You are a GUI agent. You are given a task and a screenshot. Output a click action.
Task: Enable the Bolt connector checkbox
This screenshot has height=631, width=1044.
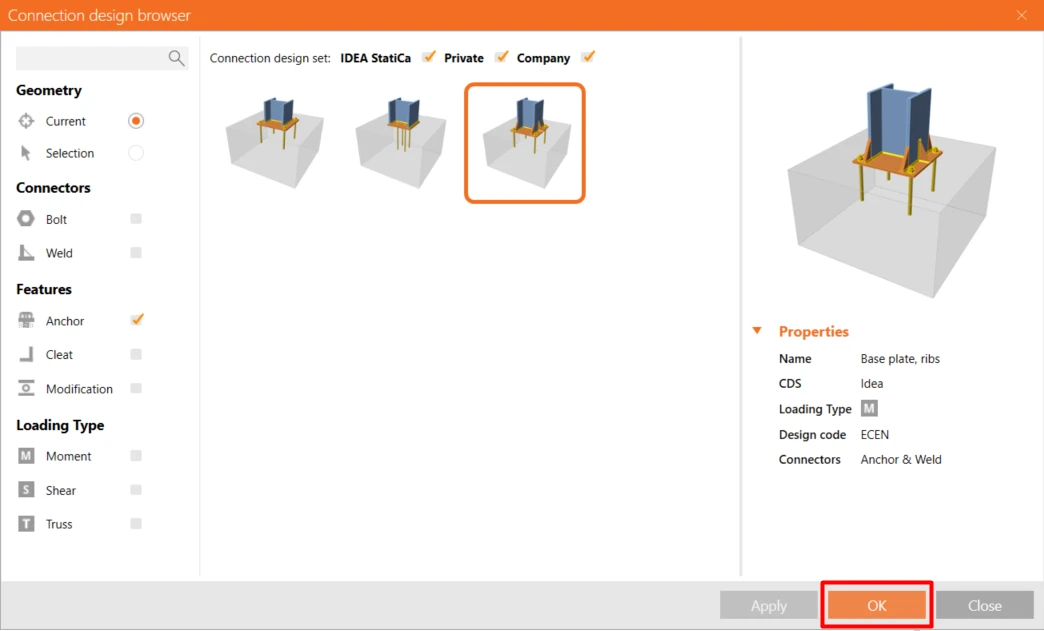click(136, 219)
